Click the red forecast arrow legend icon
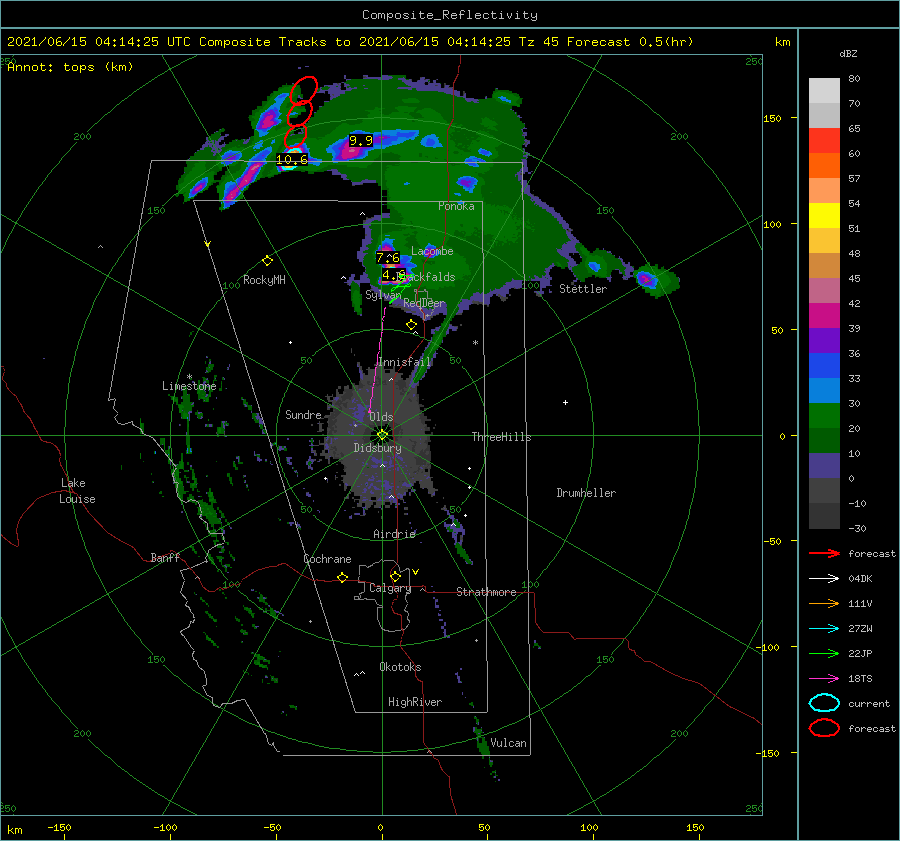This screenshot has width=900, height=841. (x=824, y=553)
